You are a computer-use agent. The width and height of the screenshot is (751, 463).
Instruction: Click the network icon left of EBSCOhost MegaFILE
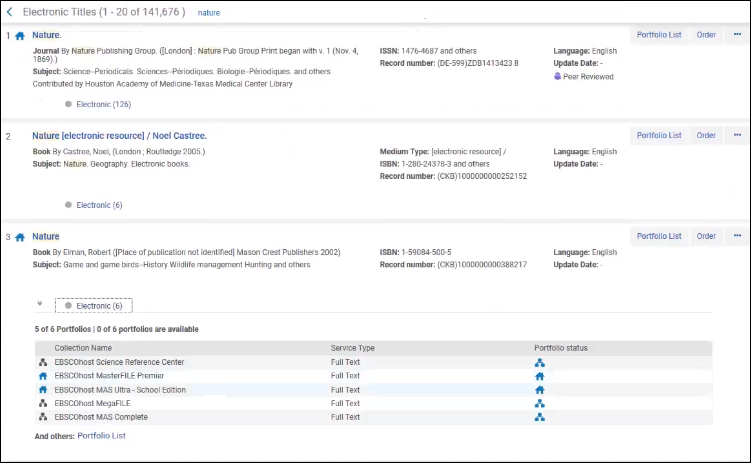pos(43,403)
